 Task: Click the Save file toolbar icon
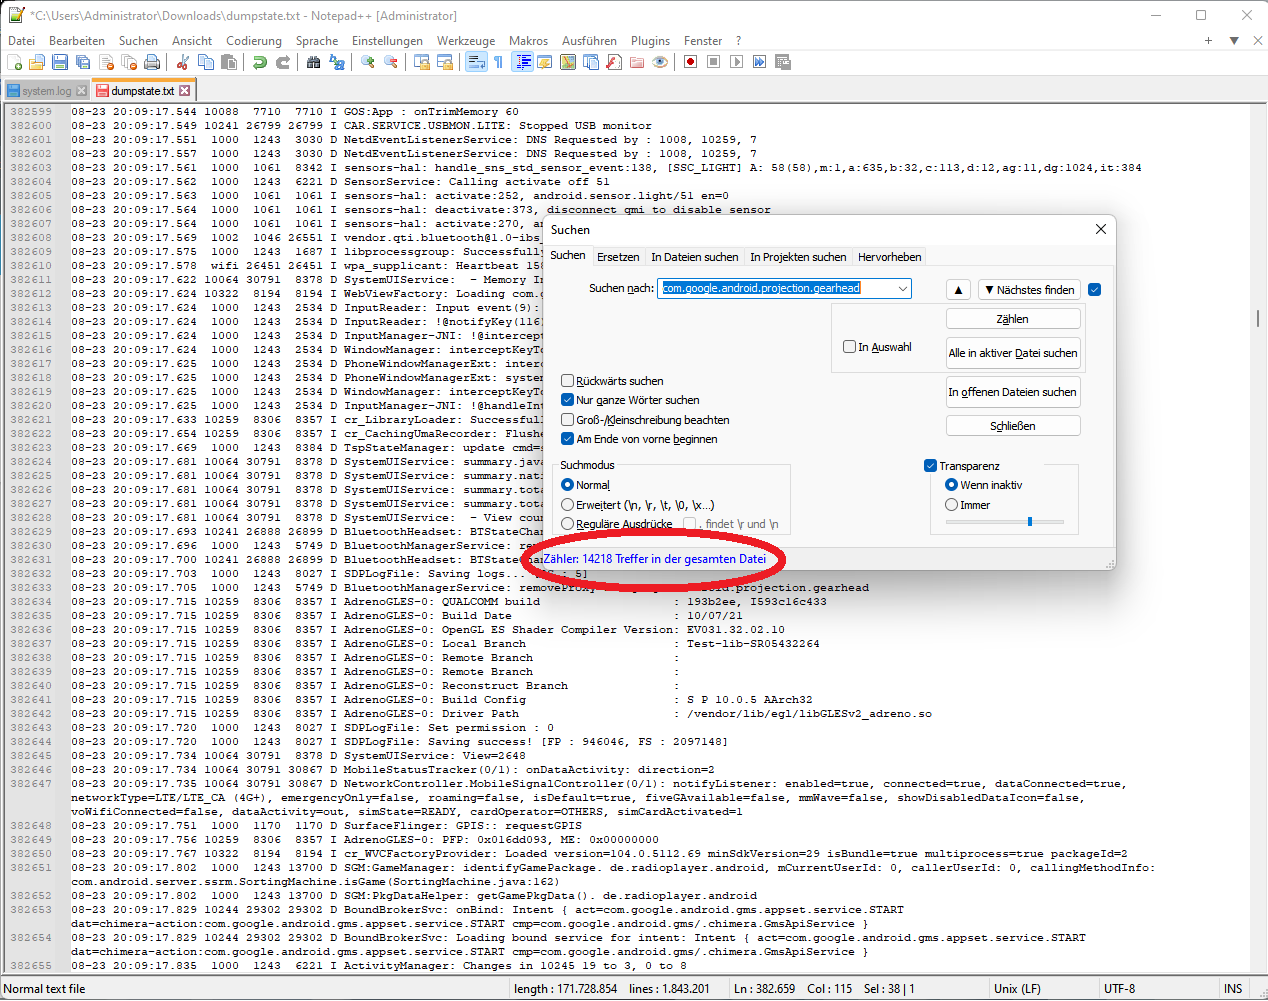(x=60, y=62)
